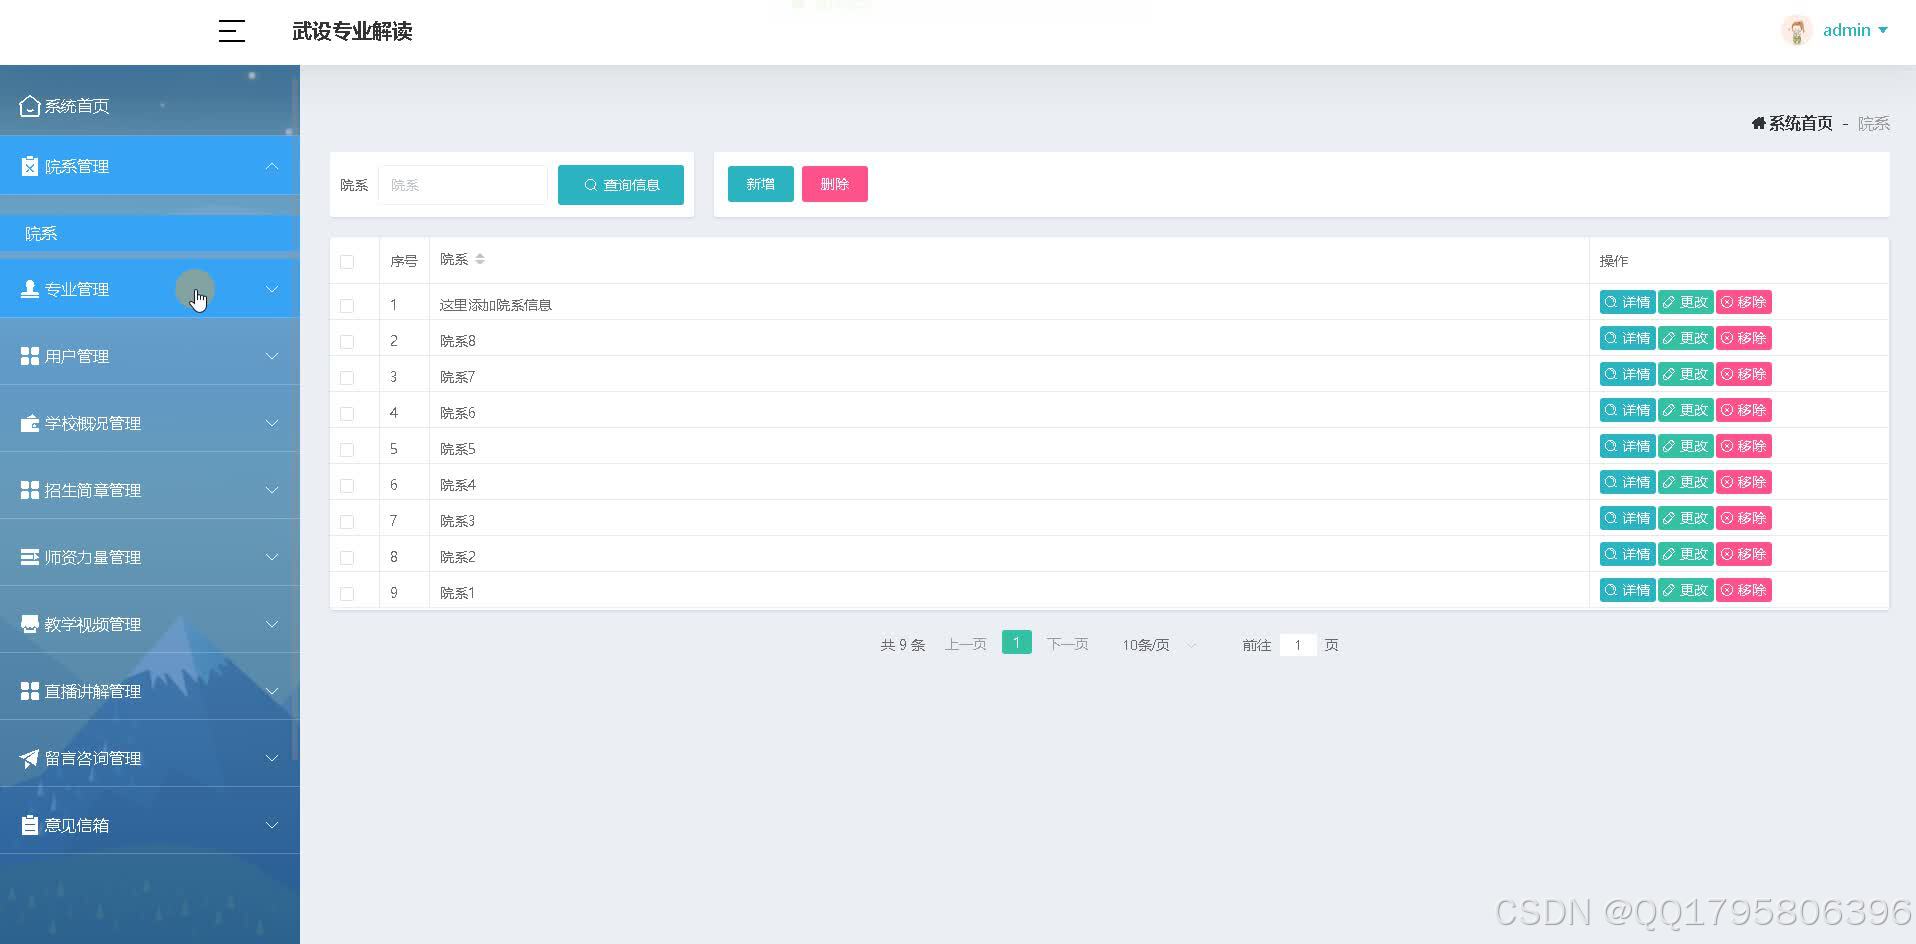1916x944 pixels.
Task: Click 更改 for 院系7 row
Action: click(x=1685, y=374)
